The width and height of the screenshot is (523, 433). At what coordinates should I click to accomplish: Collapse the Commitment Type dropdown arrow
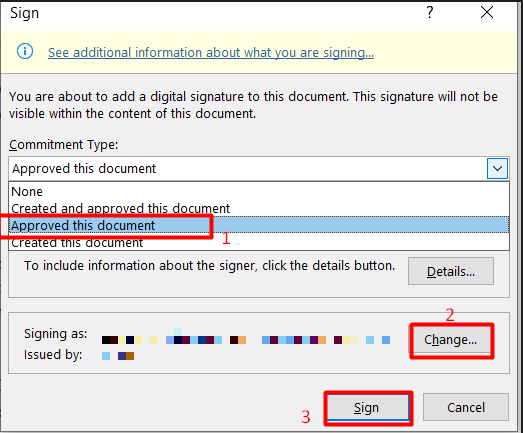pos(497,168)
